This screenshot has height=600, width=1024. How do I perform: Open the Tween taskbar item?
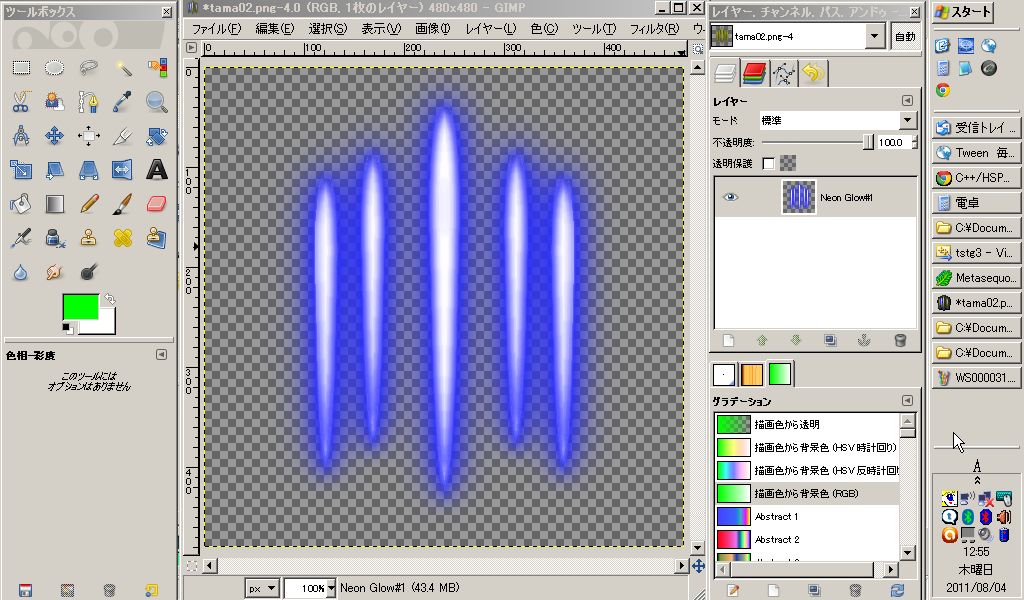coord(976,153)
